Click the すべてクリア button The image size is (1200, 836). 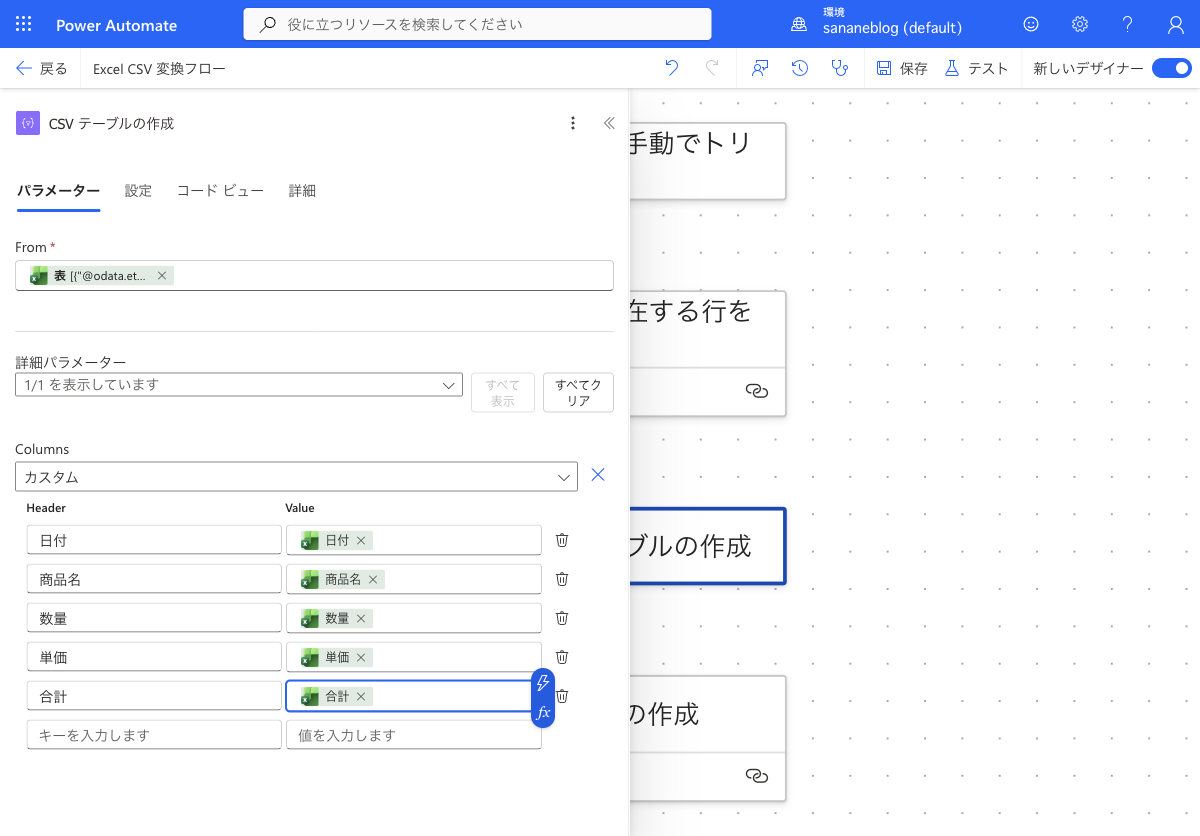pos(578,392)
